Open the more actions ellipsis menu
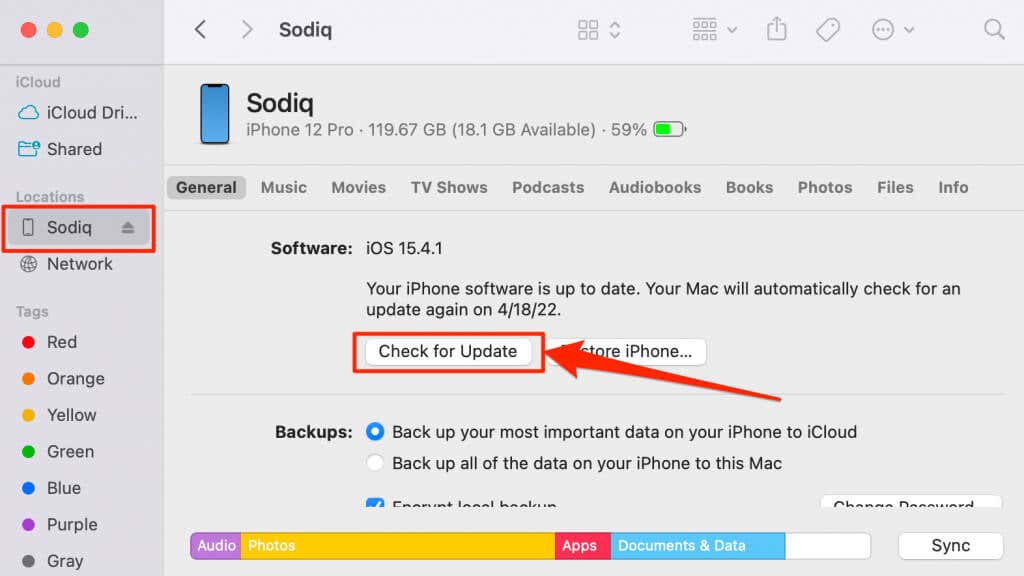This screenshot has width=1024, height=576. point(893,29)
